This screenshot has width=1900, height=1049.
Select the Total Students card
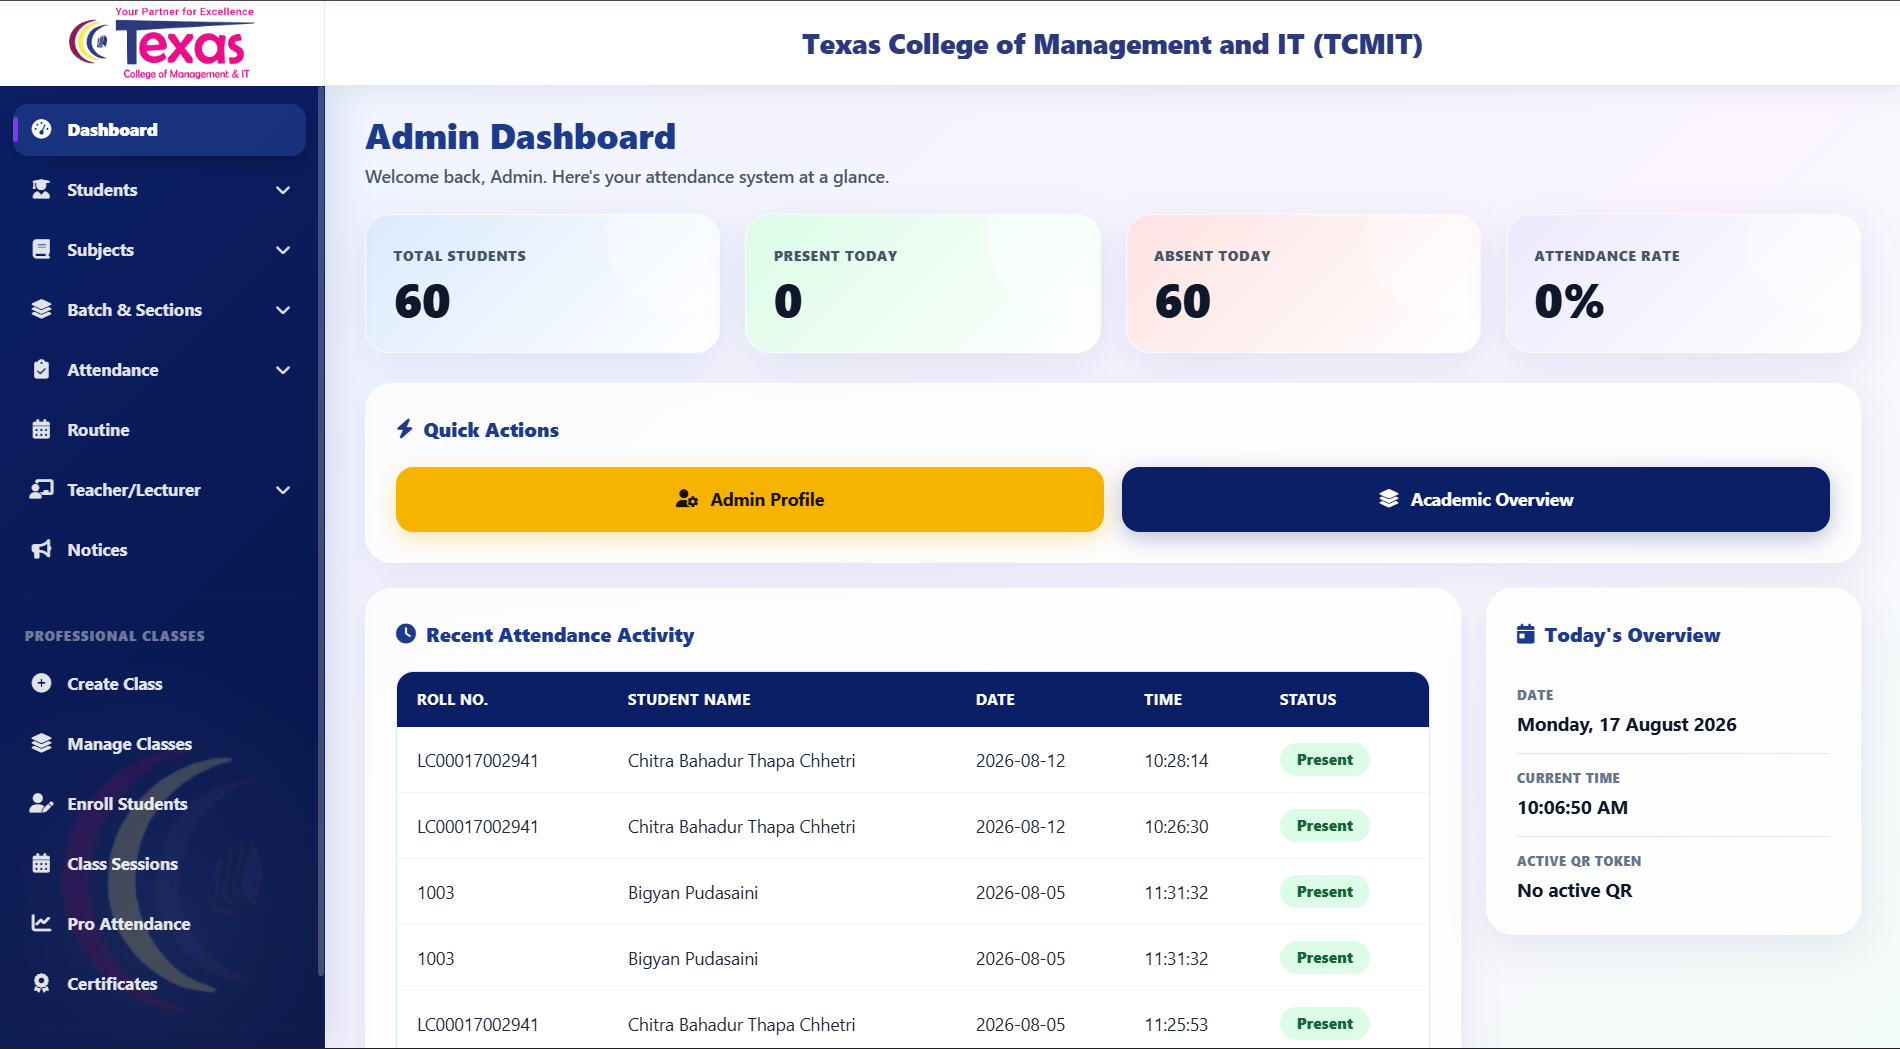pyautogui.click(x=543, y=283)
